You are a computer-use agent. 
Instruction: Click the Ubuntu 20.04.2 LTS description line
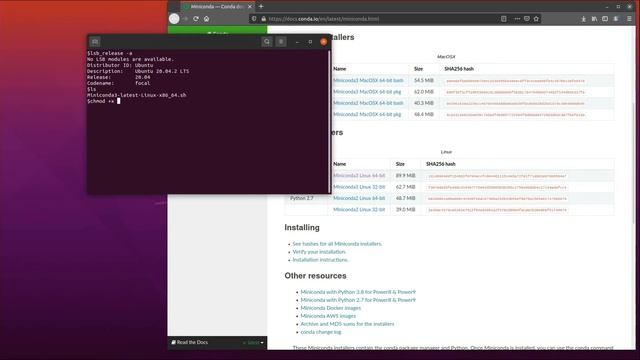138,71
